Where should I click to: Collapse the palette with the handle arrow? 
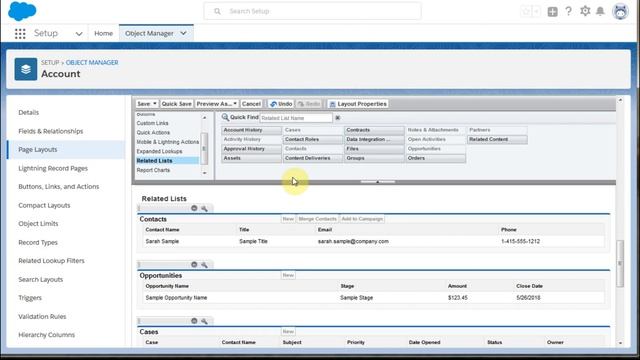[x=378, y=182]
